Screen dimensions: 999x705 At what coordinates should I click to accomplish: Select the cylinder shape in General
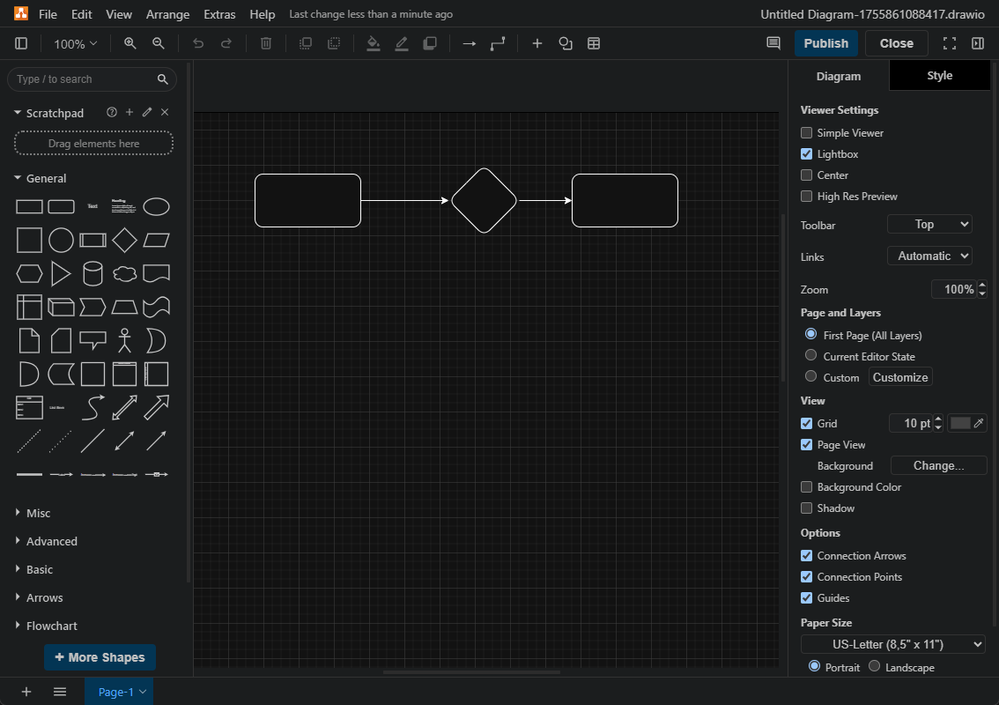coord(93,273)
